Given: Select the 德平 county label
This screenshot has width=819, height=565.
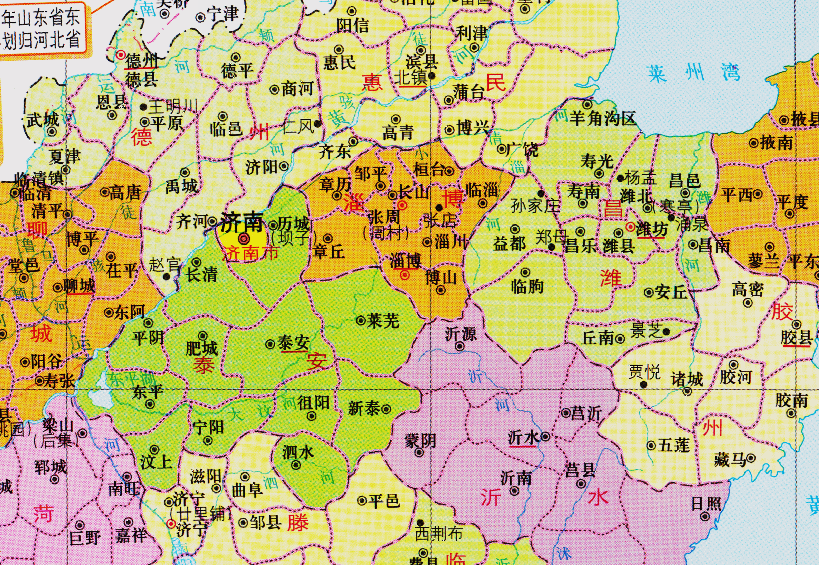Looking at the screenshot, I should [237, 70].
